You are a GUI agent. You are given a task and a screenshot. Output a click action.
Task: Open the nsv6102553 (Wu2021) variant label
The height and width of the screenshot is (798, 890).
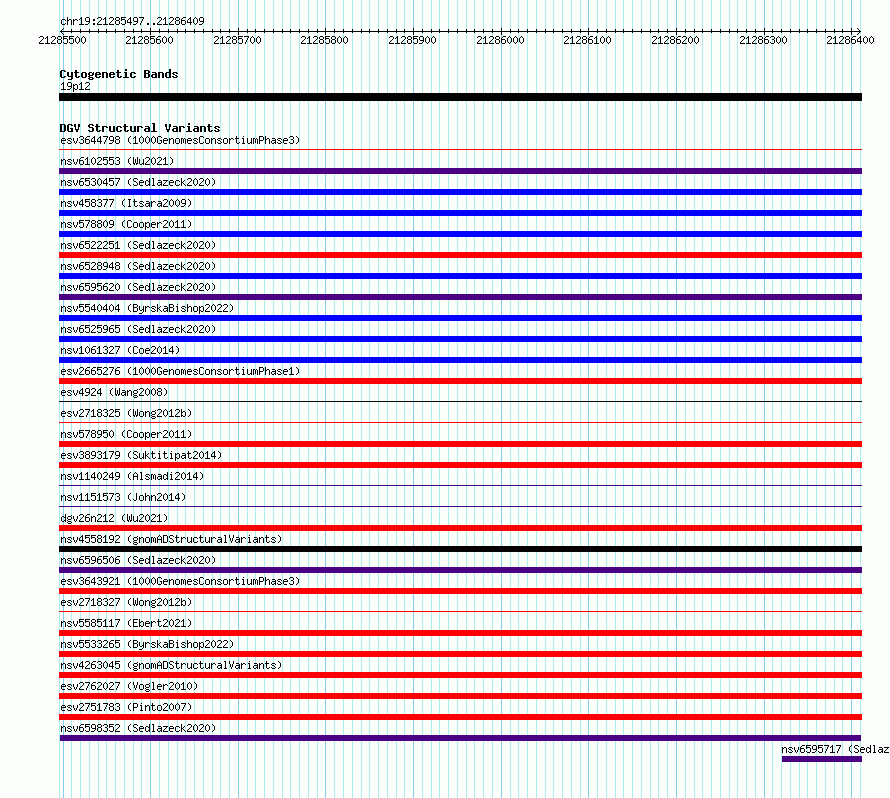[x=117, y=161]
